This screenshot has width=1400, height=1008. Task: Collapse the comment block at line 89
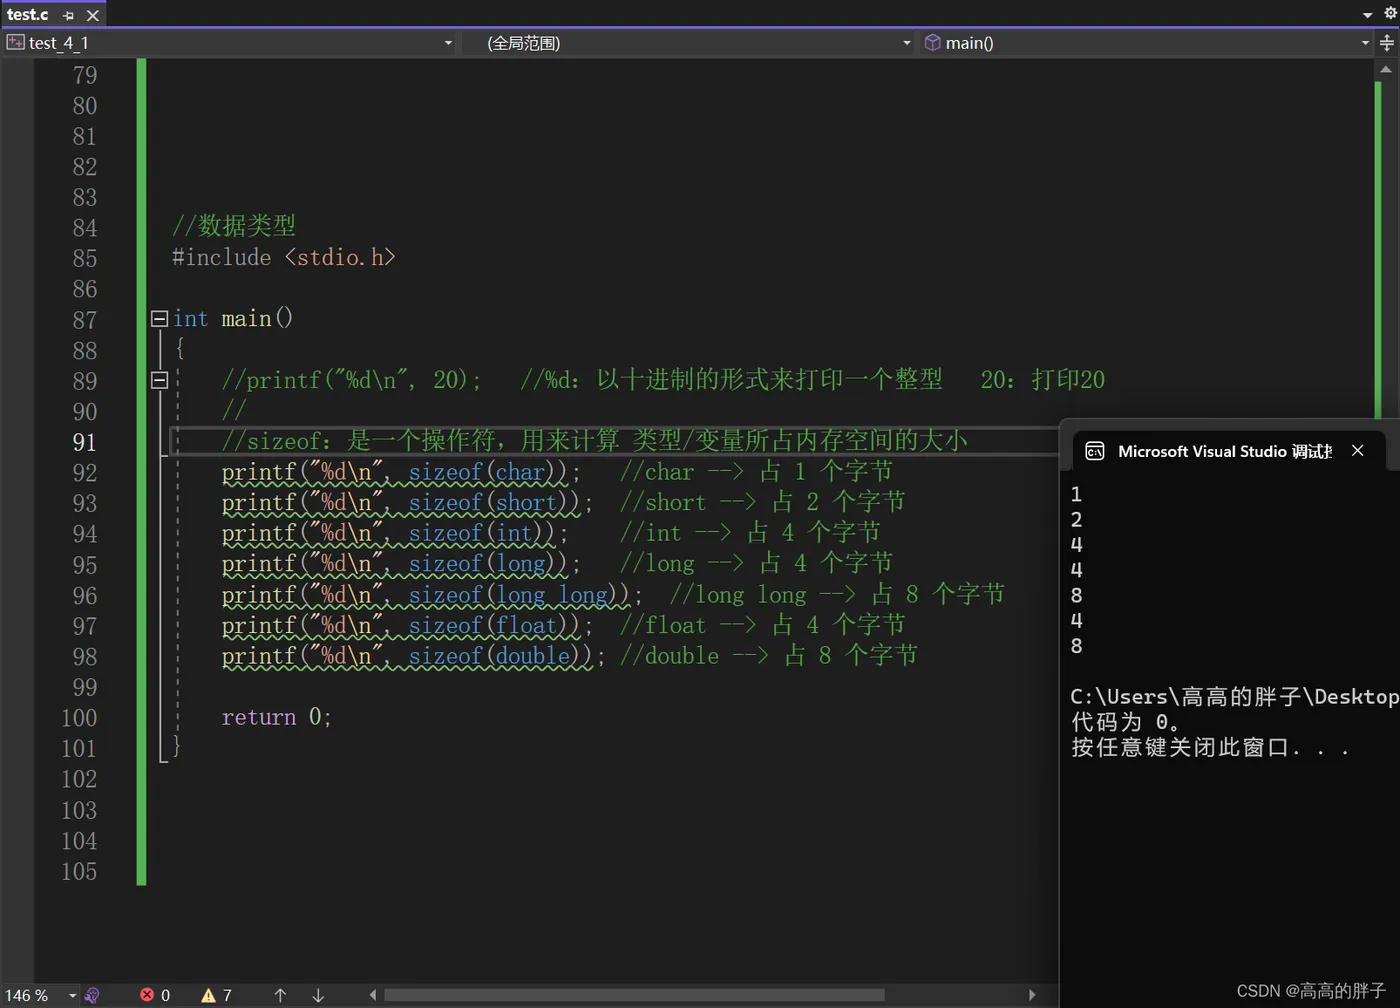point(159,380)
